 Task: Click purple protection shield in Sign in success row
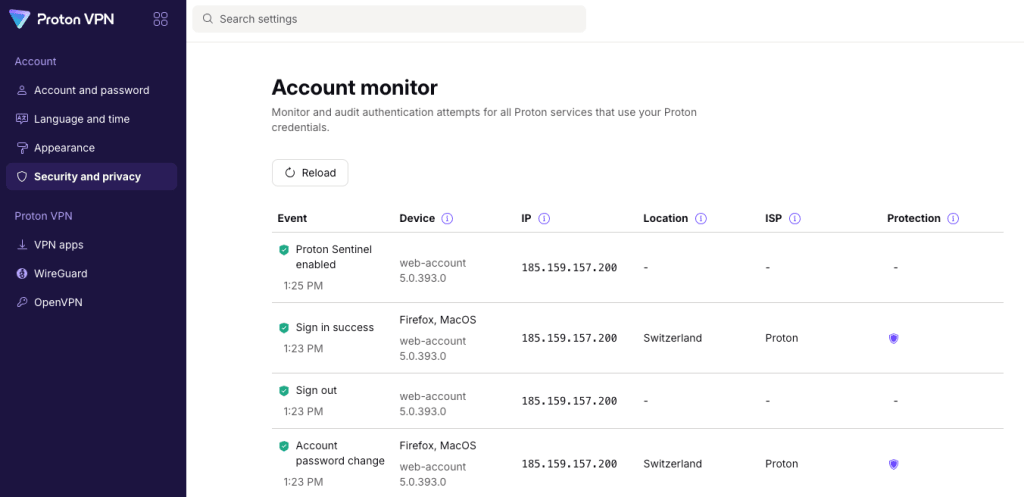click(x=894, y=338)
